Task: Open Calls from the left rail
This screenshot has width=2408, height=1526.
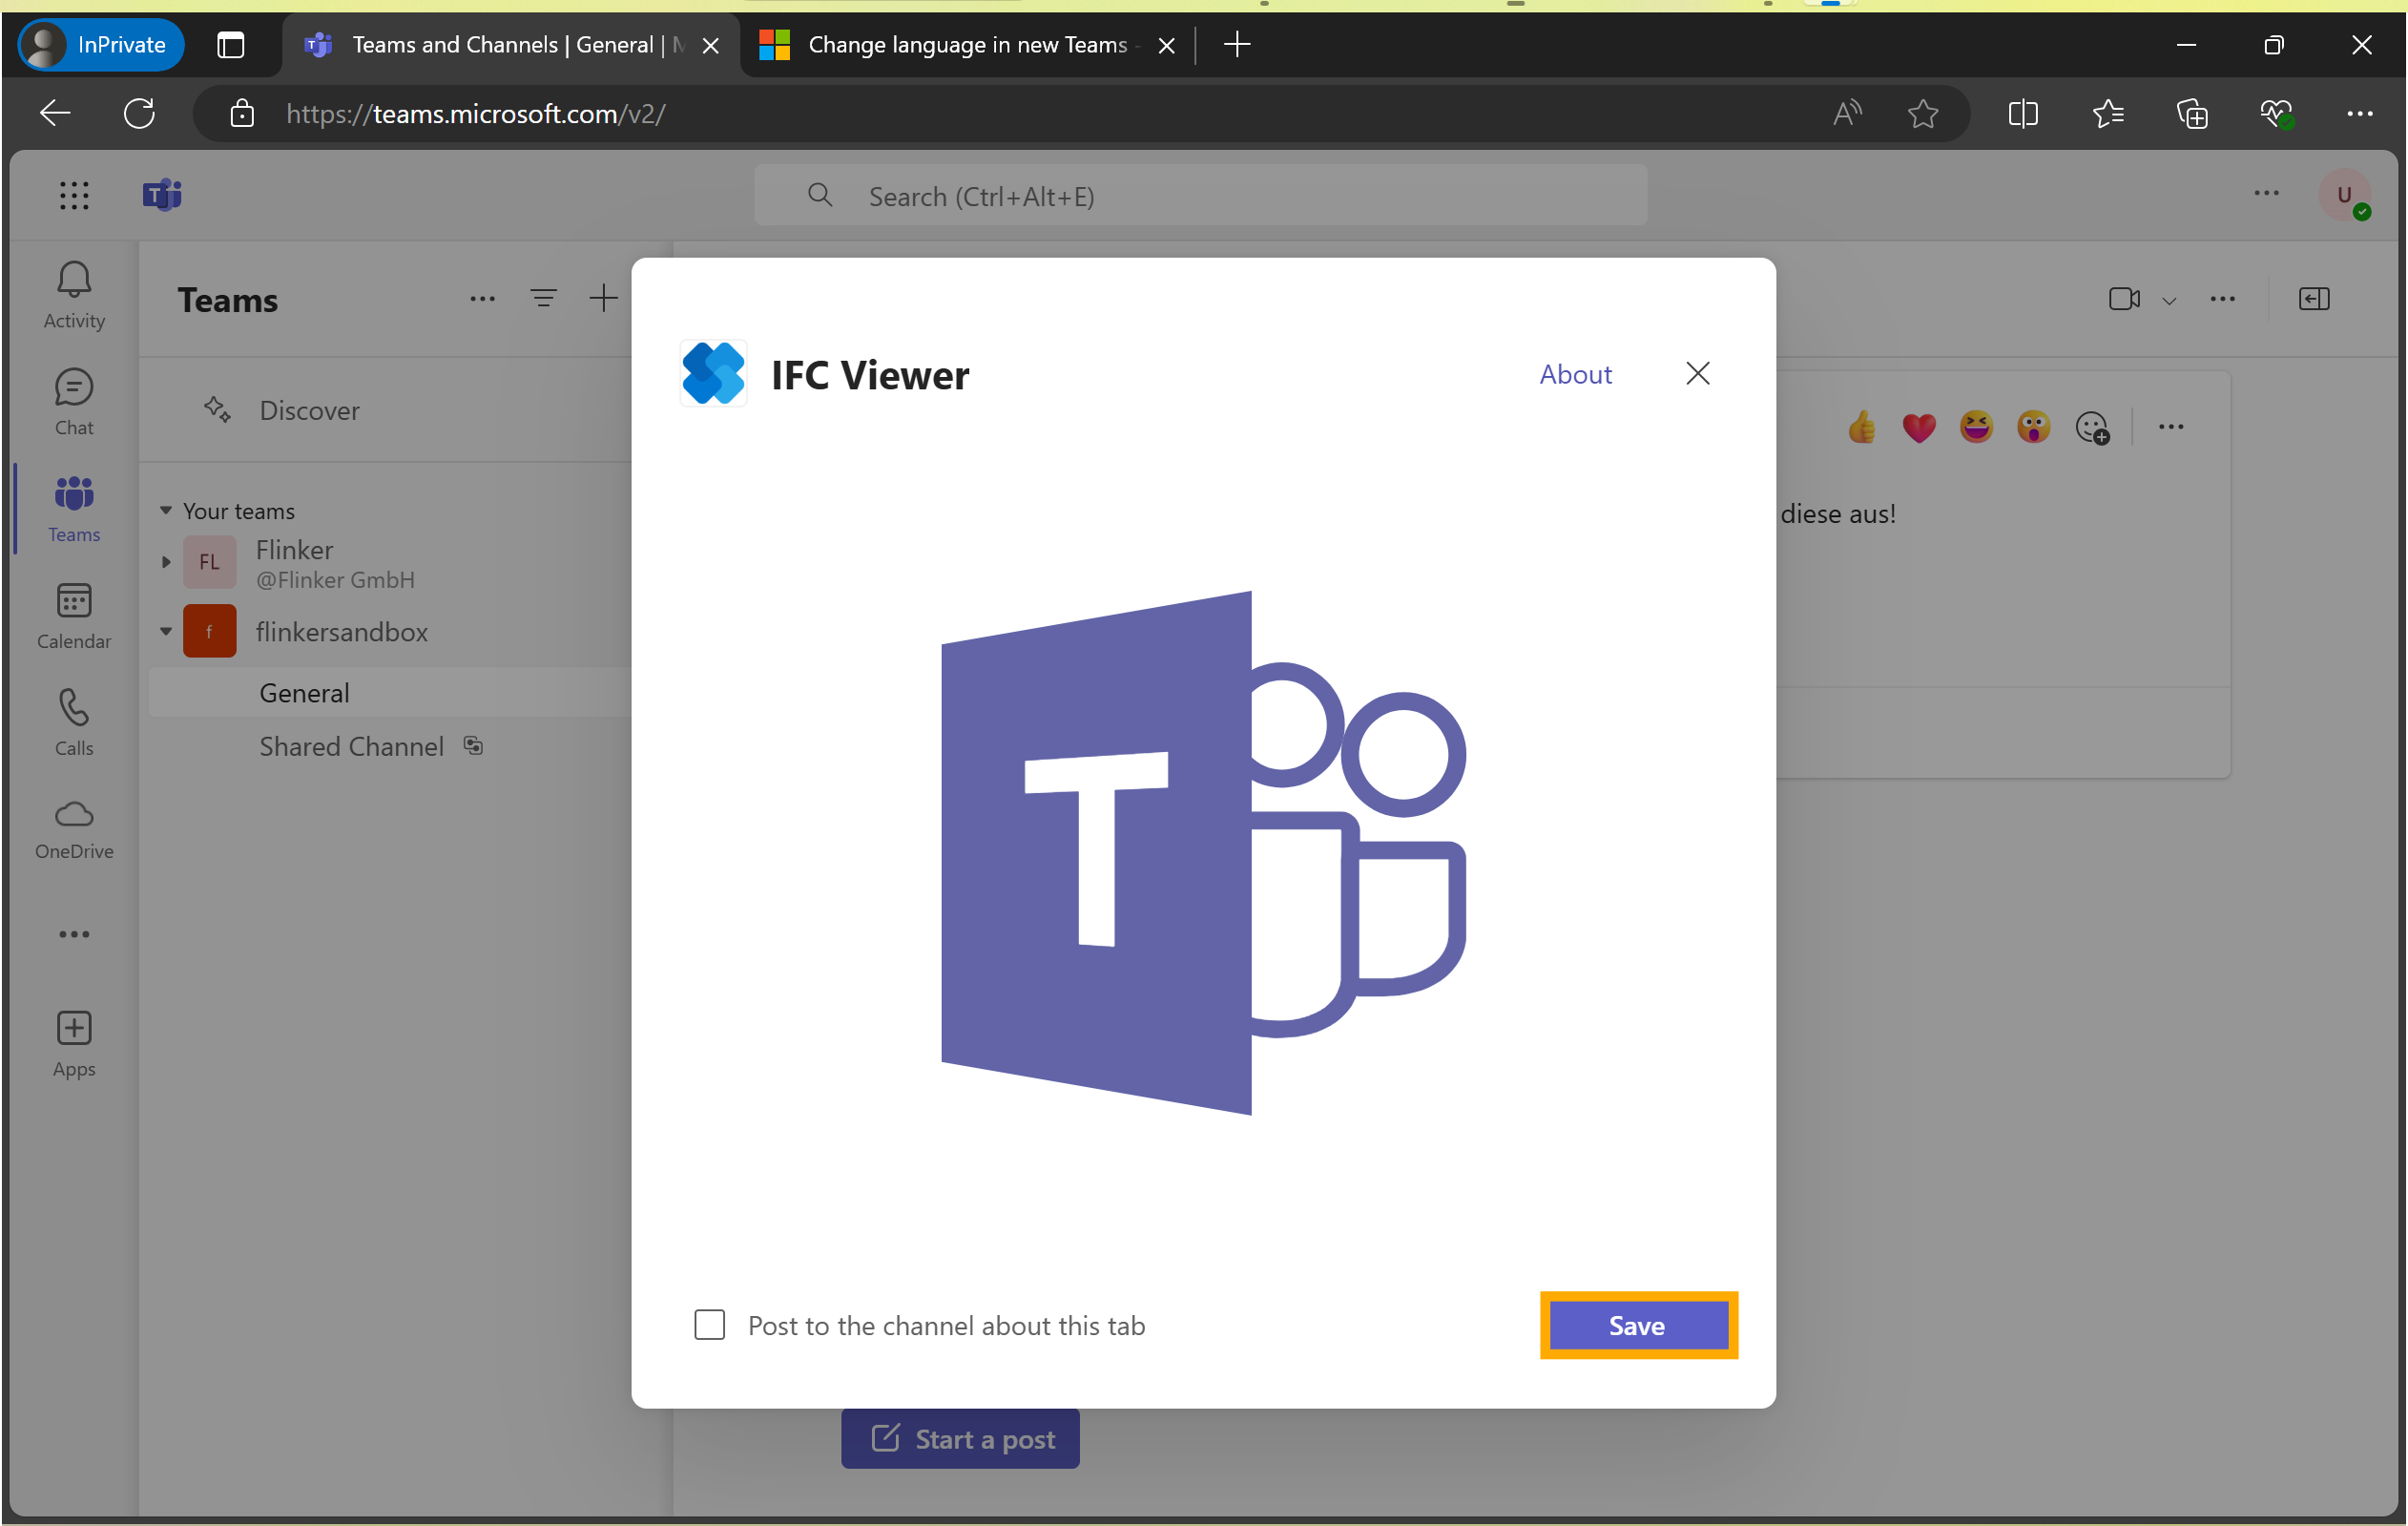Action: point(74,722)
